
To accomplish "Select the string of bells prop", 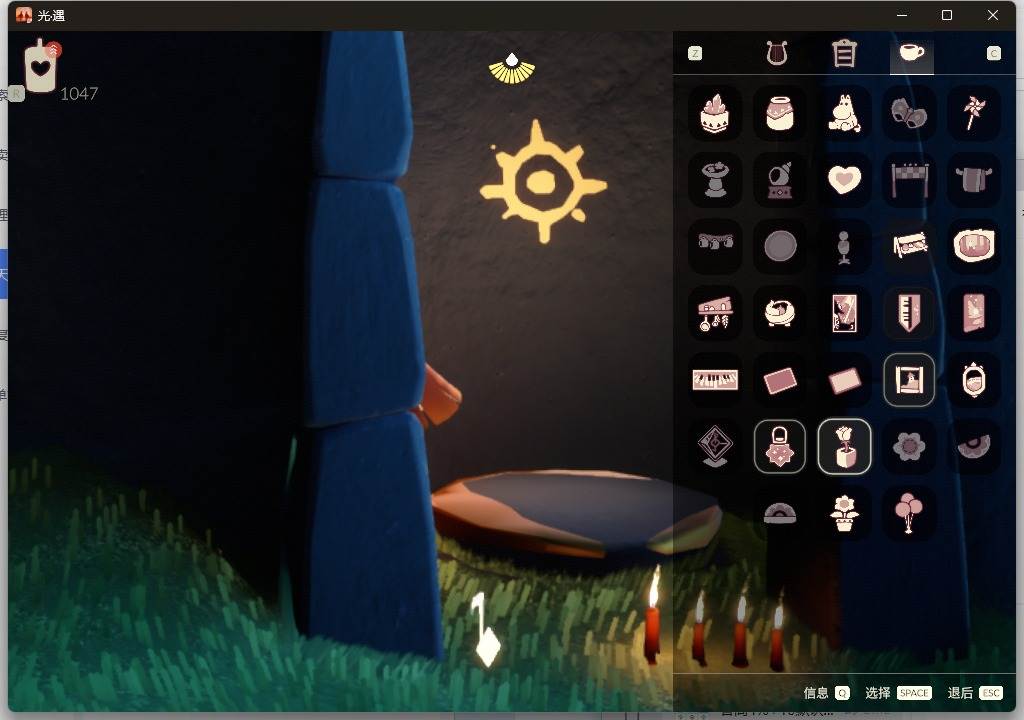I will (715, 246).
